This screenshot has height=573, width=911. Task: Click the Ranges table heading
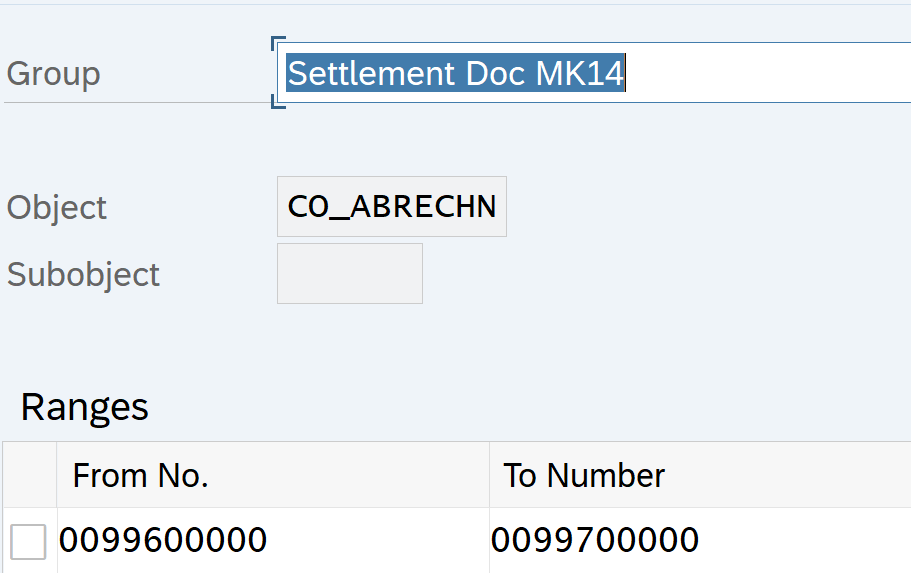pyautogui.click(x=85, y=407)
